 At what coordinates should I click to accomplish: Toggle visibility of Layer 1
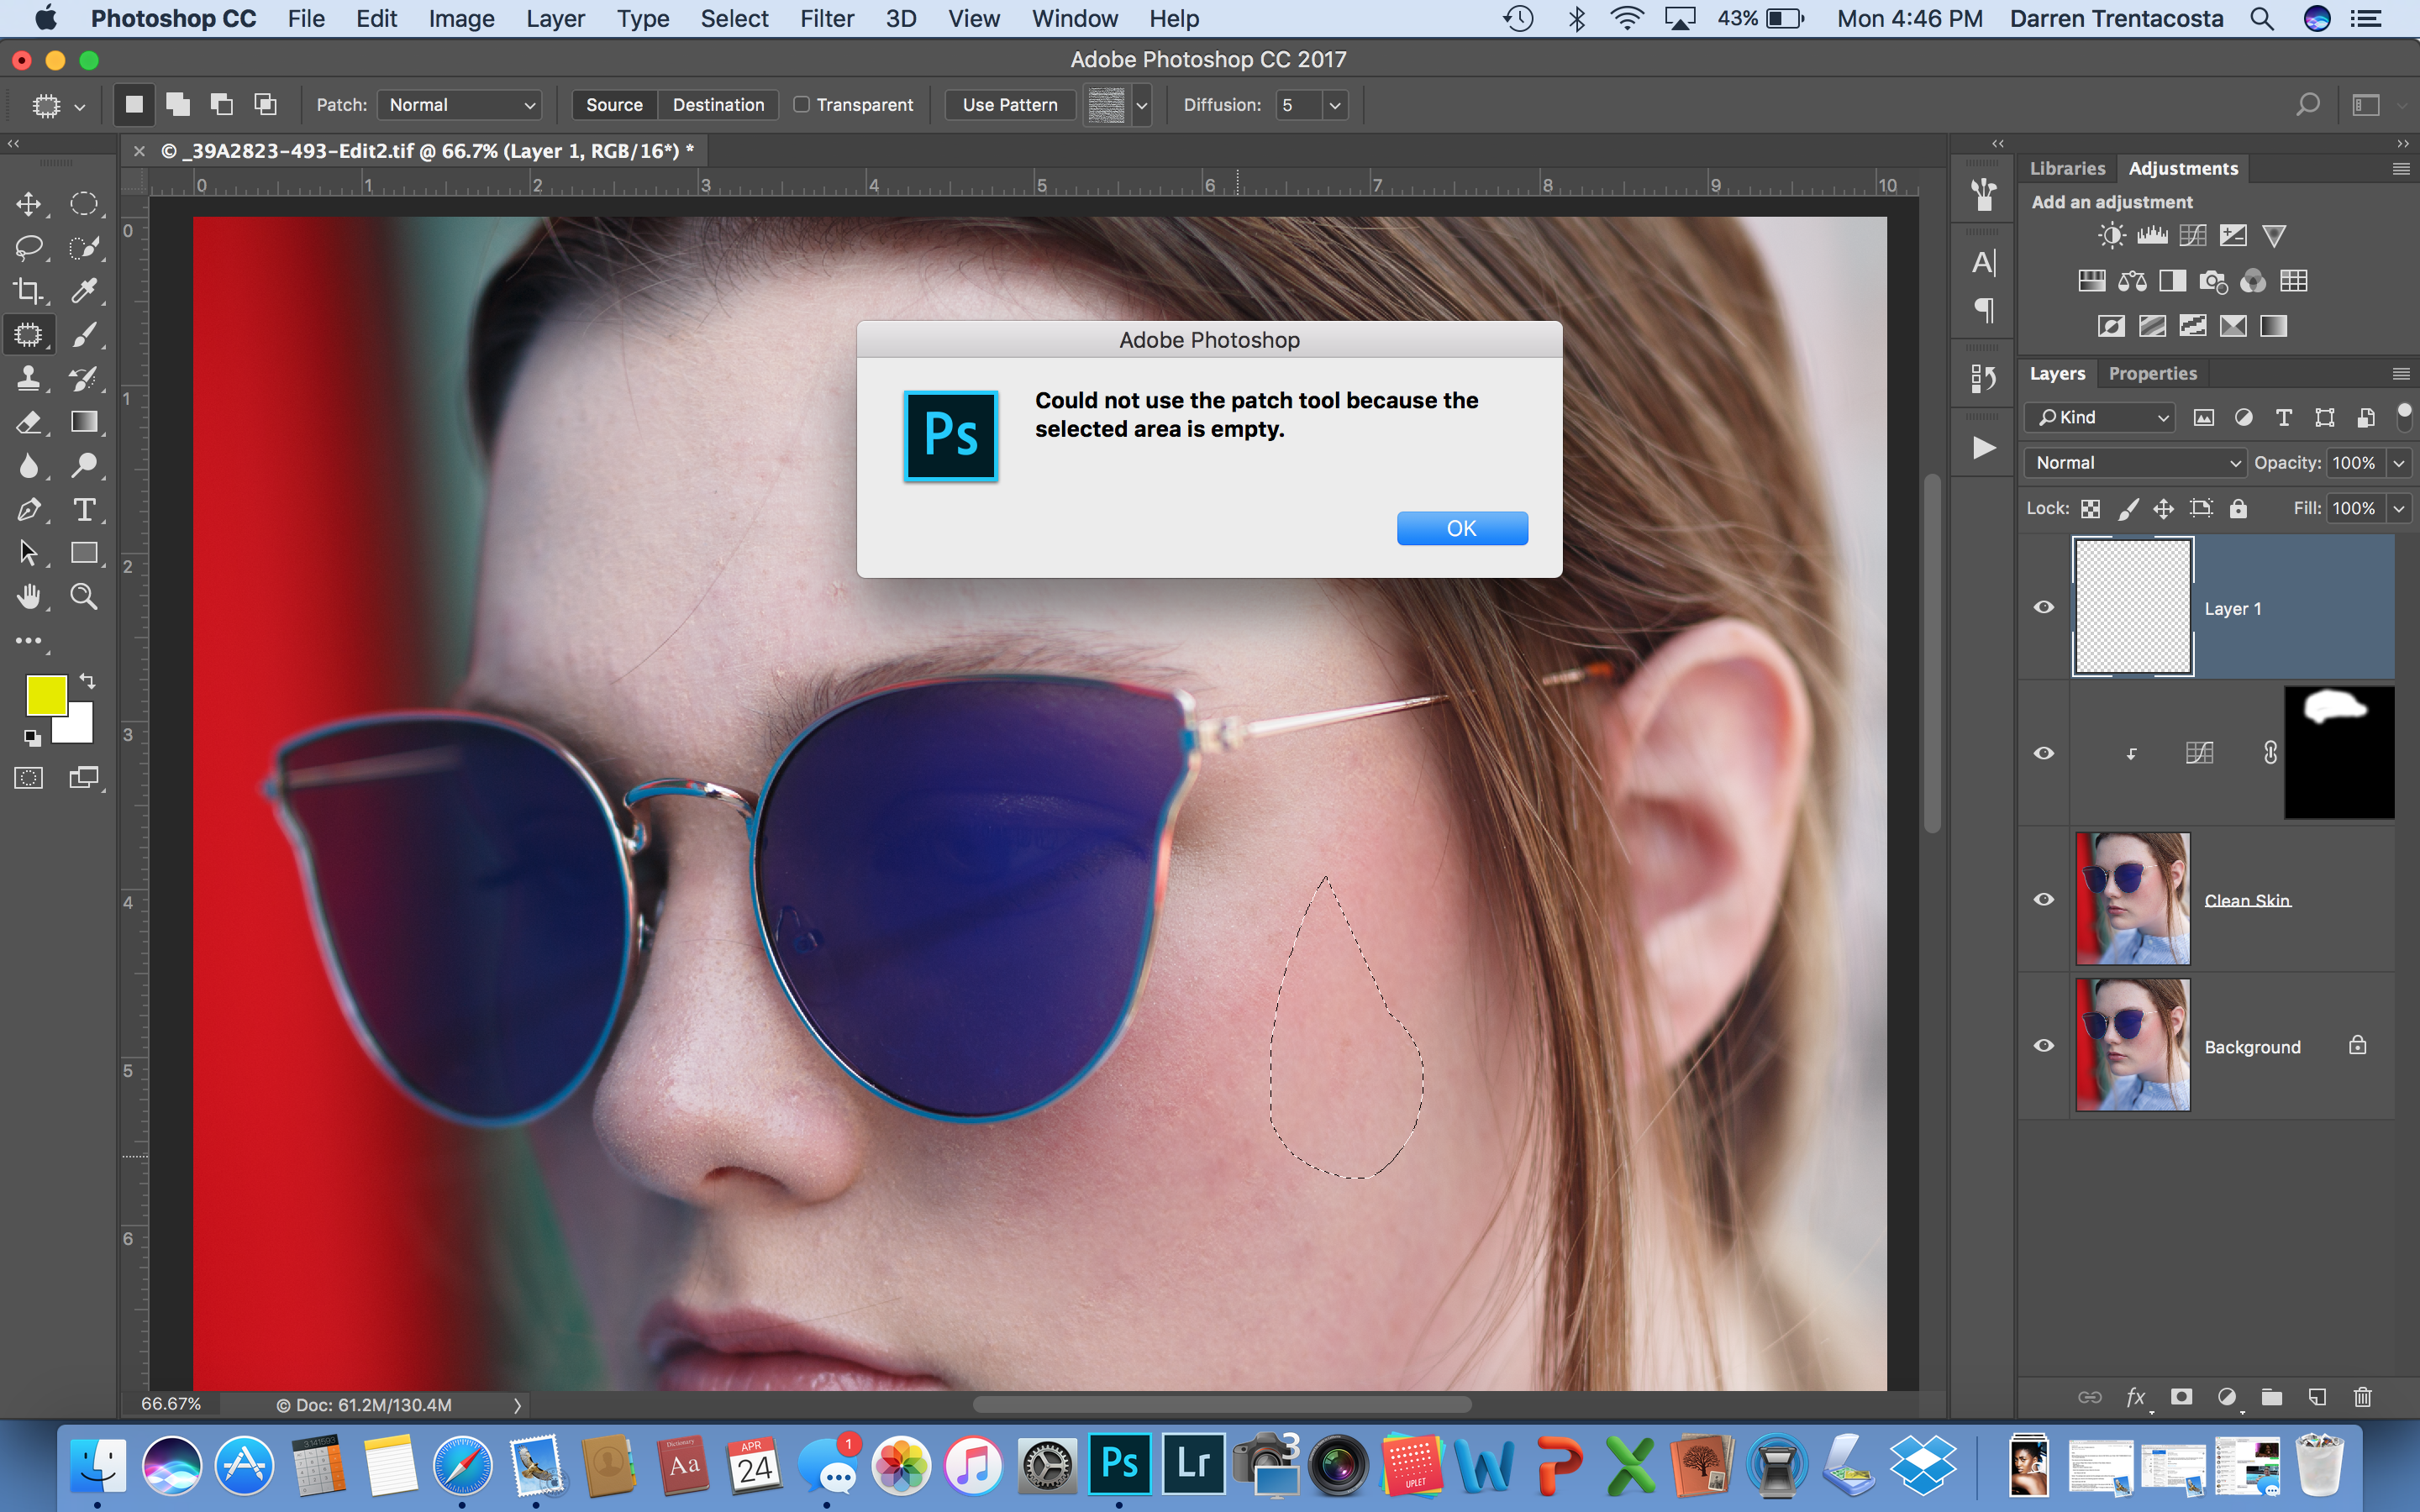tap(2044, 607)
